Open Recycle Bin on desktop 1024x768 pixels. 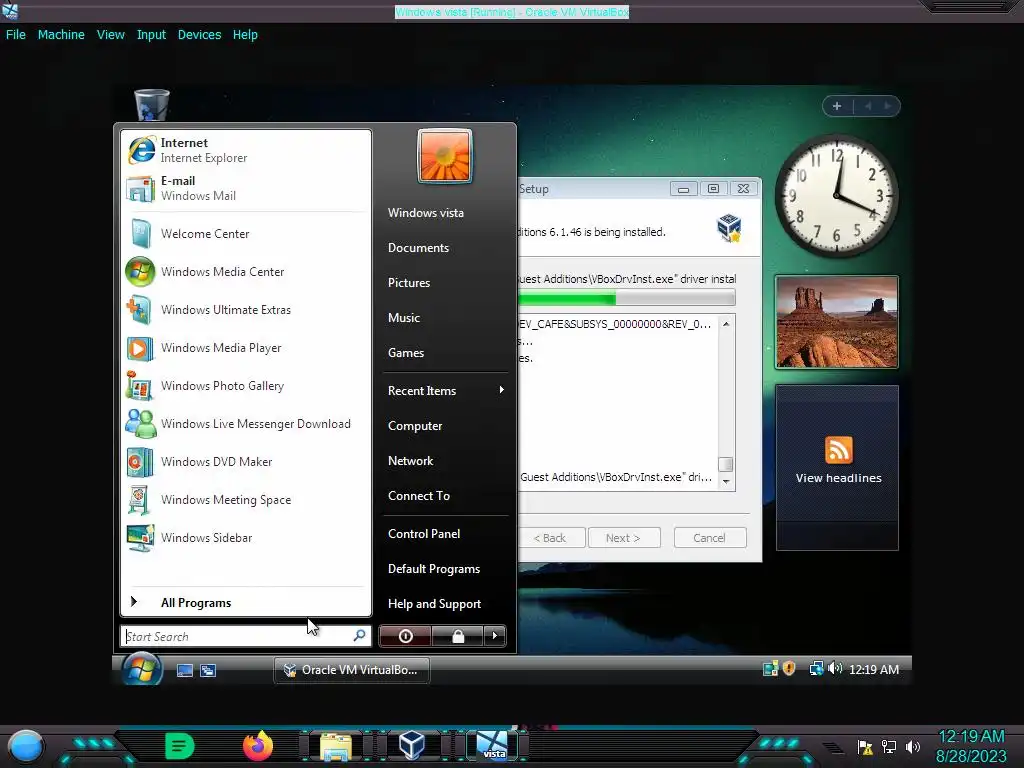click(x=152, y=105)
